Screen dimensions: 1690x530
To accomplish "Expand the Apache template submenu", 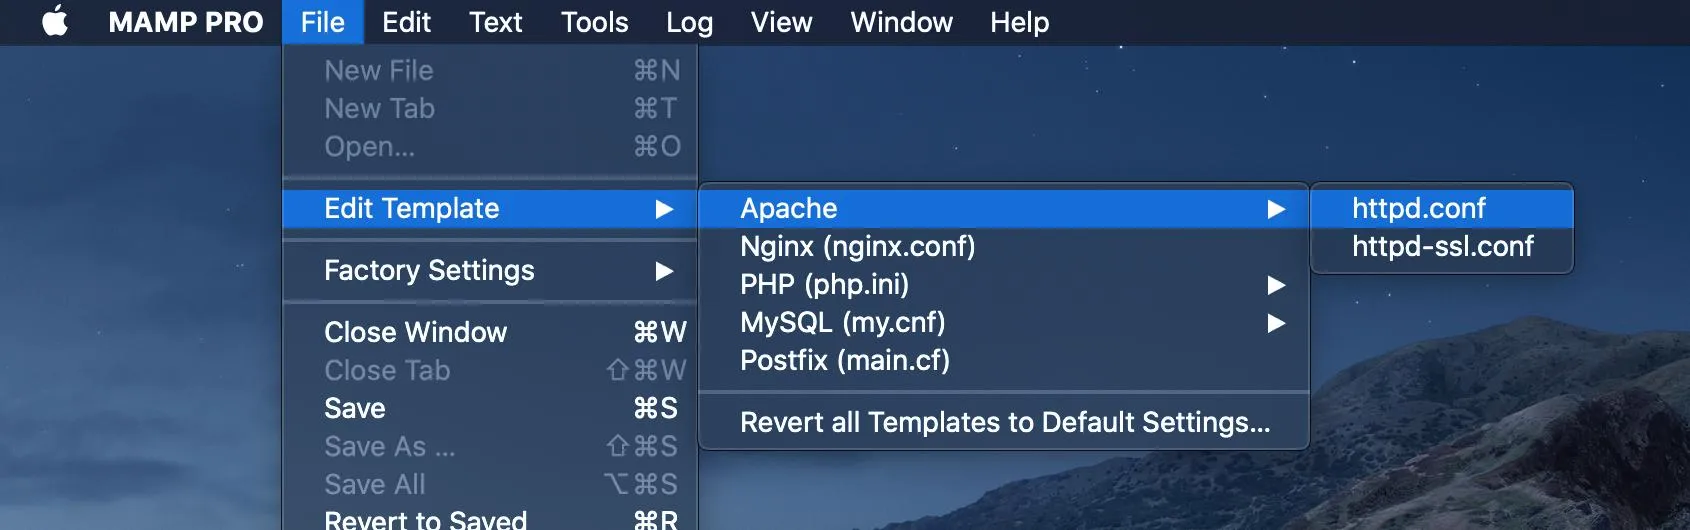I will pyautogui.click(x=1004, y=208).
